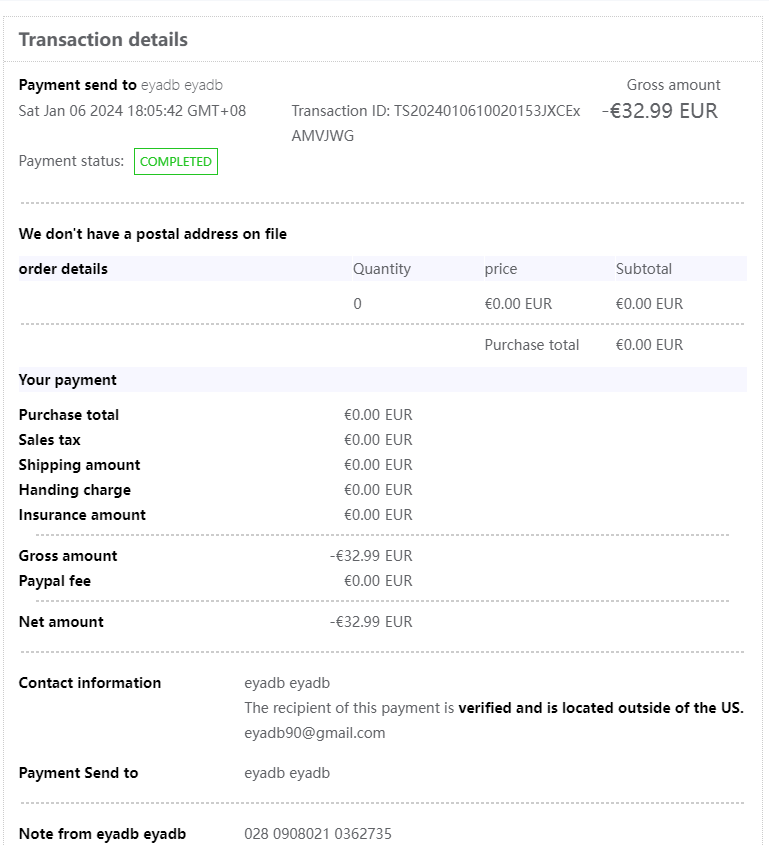The width and height of the screenshot is (769, 845).
Task: Click the note text 028 0908021 0362735
Action: (x=318, y=834)
